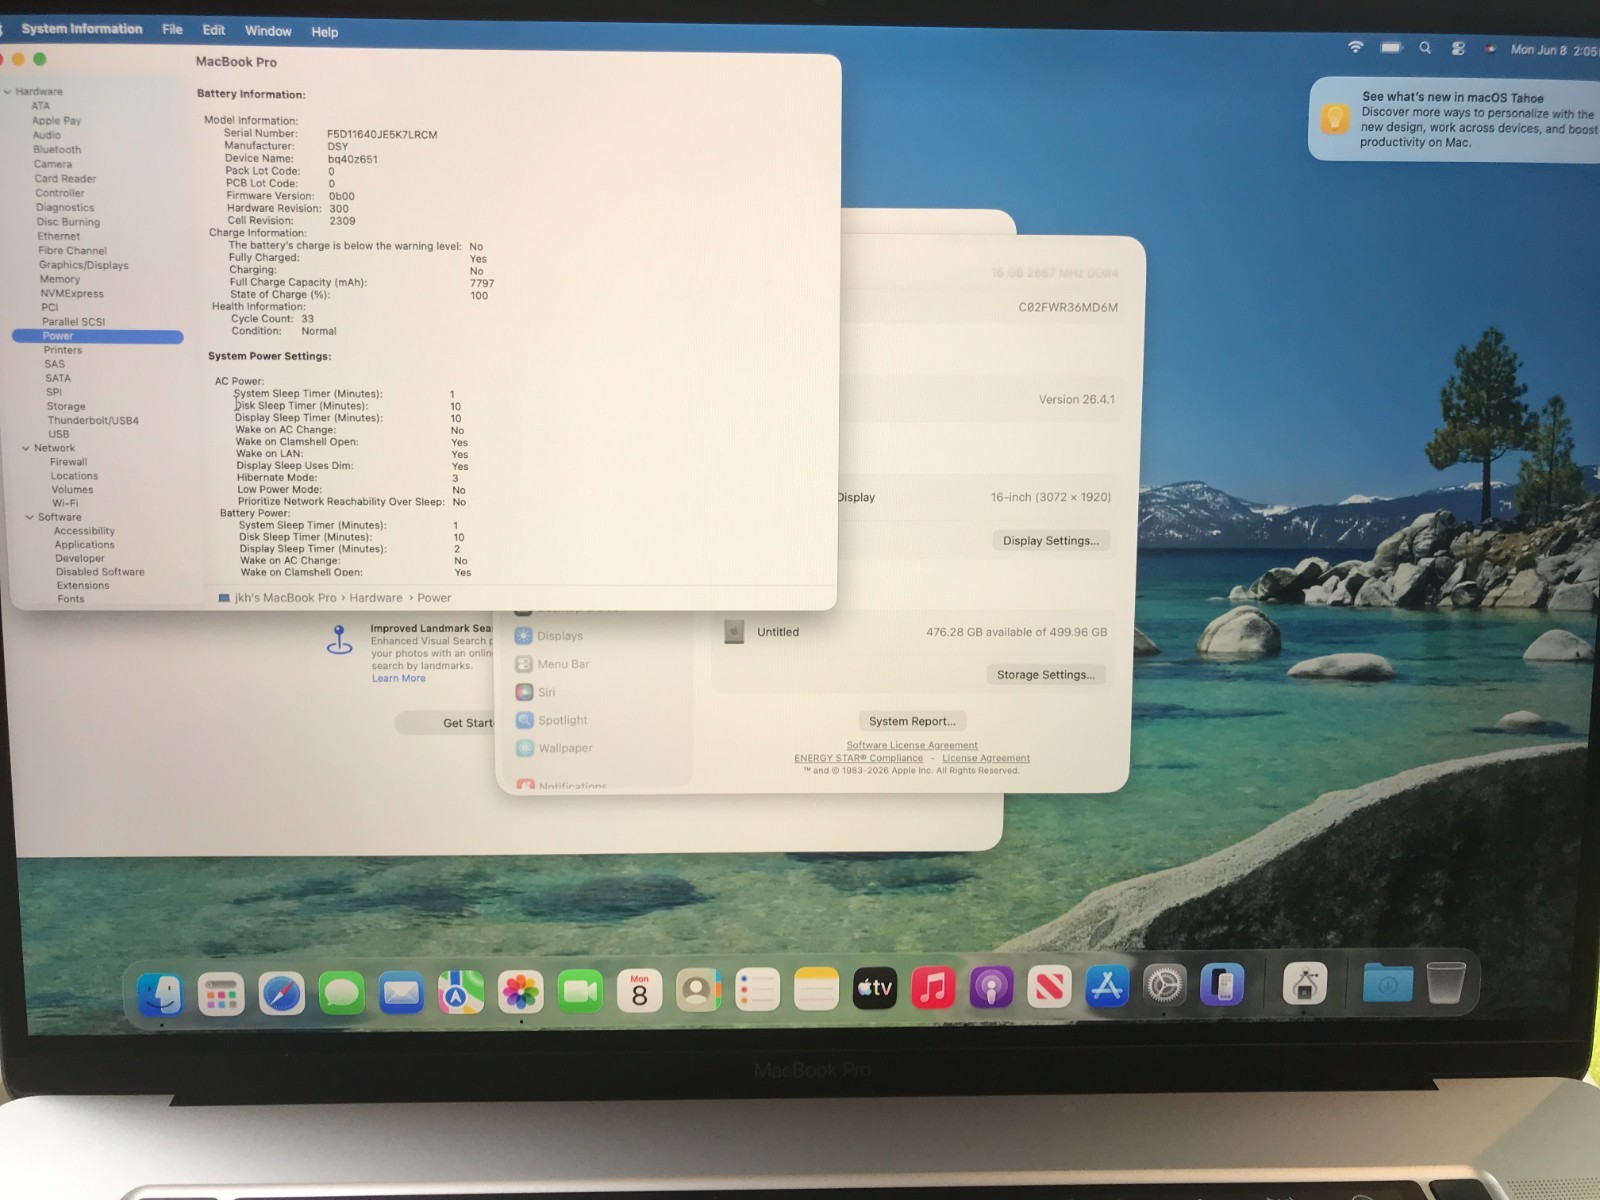Screen dimensions: 1600x1200
Task: Open System Settings gear in the Dock
Action: tap(1165, 986)
